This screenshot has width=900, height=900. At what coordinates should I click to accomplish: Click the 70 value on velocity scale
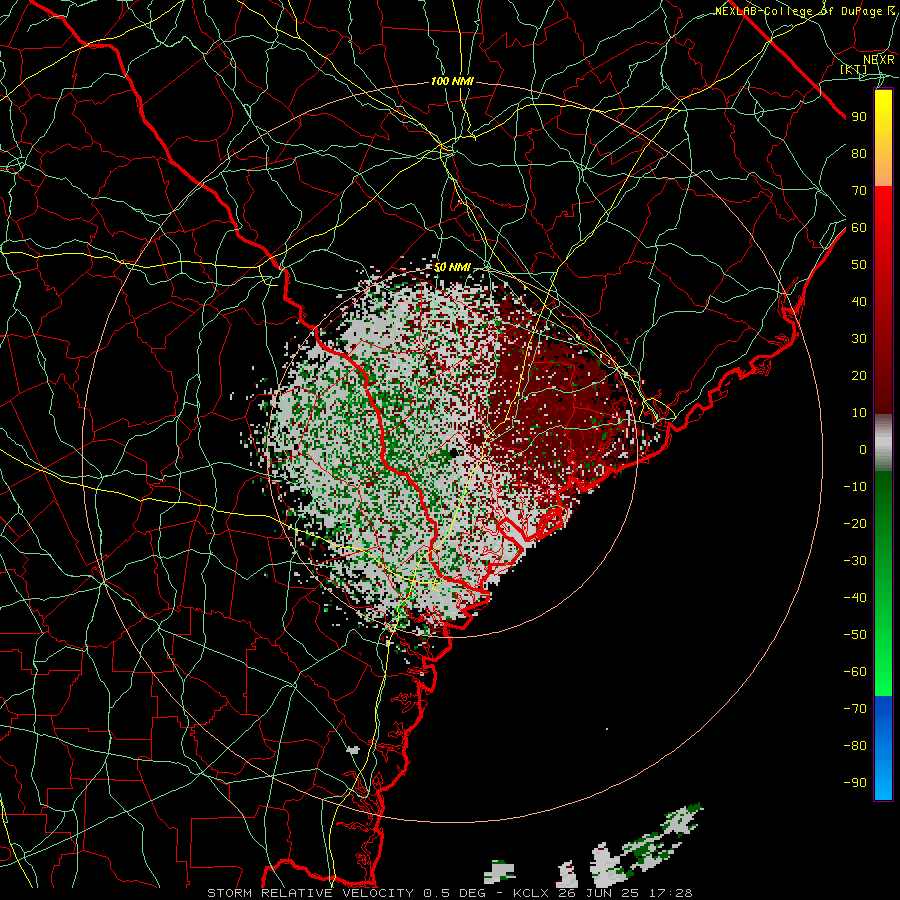(859, 191)
